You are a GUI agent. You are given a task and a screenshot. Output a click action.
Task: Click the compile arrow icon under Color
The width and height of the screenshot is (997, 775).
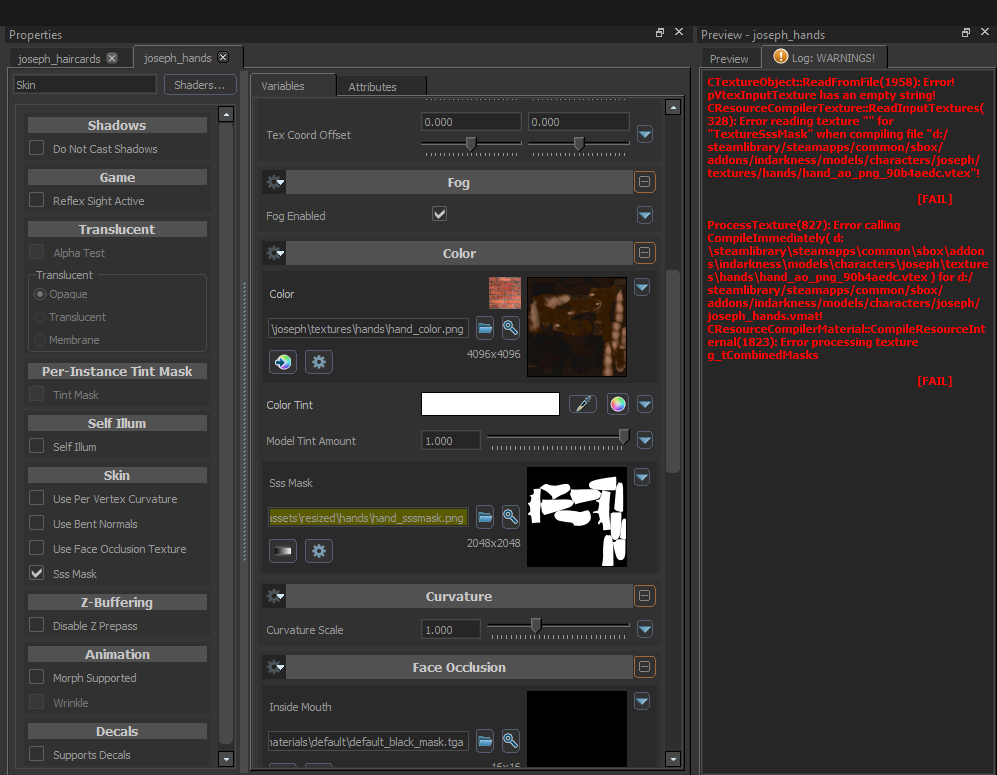point(281,361)
